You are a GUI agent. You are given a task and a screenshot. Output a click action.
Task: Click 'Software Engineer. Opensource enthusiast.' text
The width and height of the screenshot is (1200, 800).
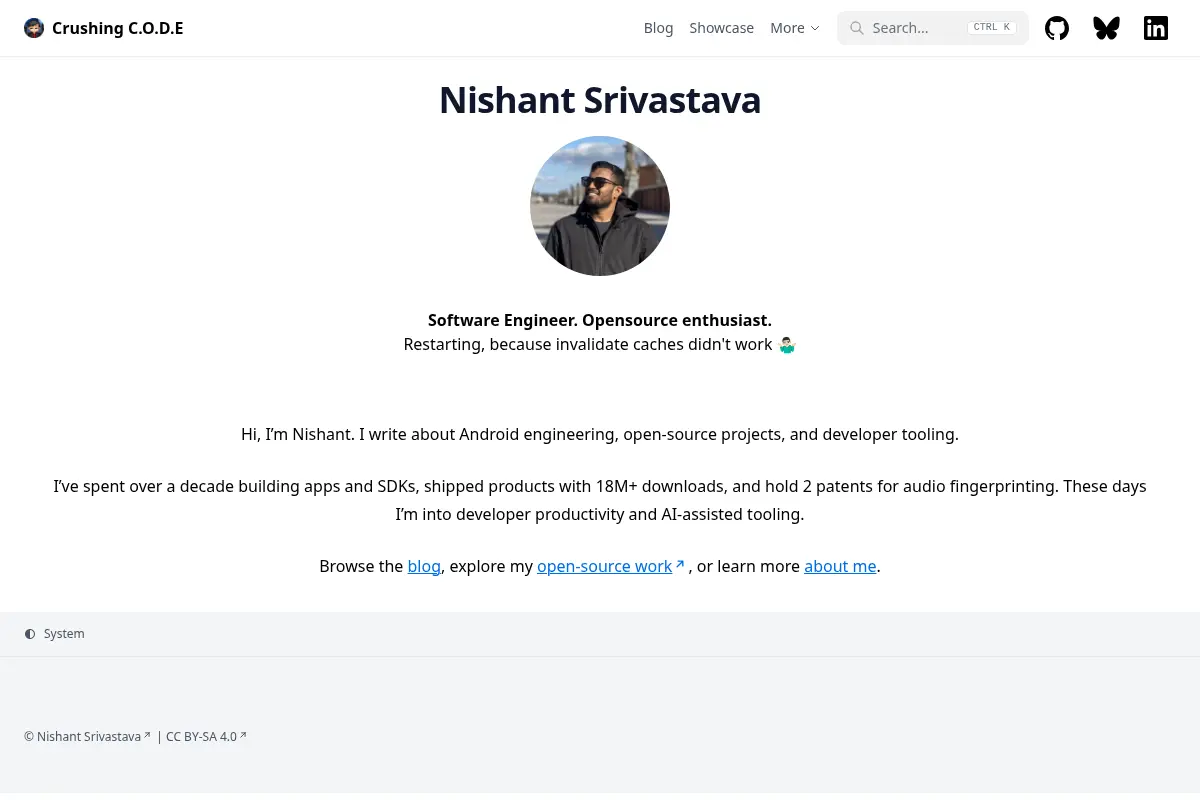click(600, 320)
